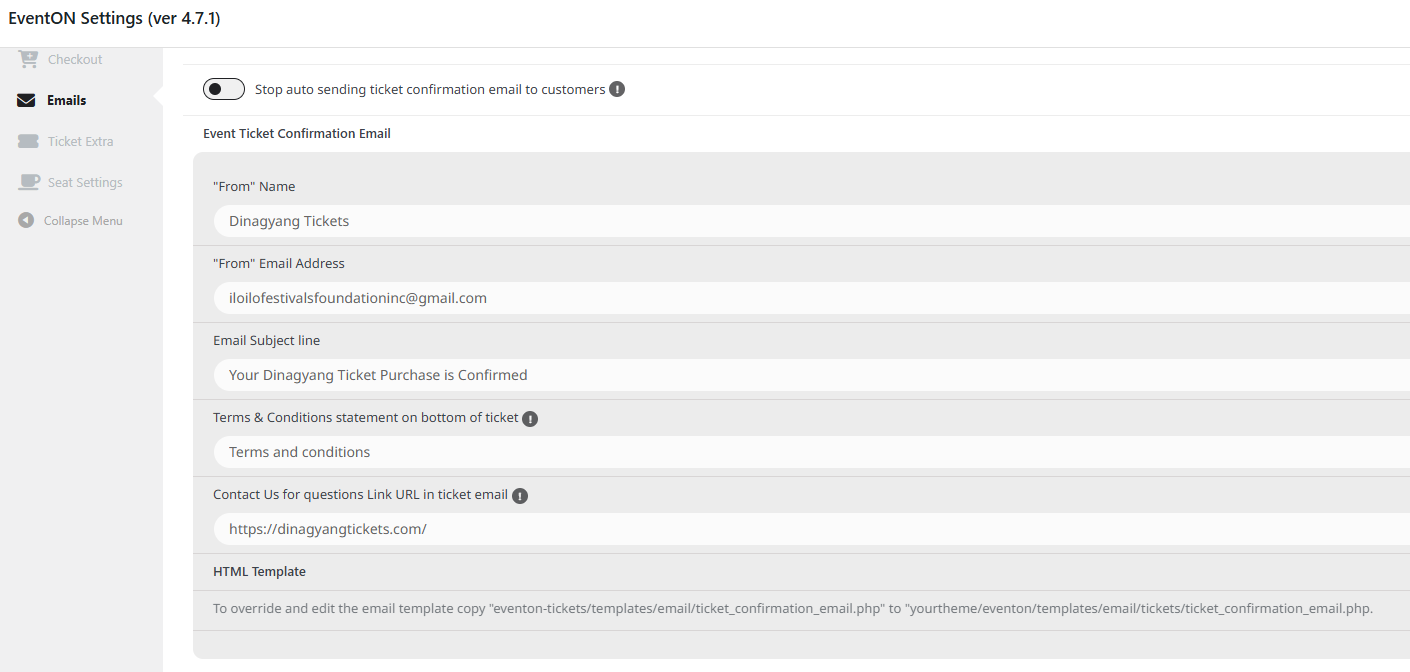Click info icon beside Contact Us Link URL
This screenshot has width=1410, height=672.
pyautogui.click(x=519, y=496)
